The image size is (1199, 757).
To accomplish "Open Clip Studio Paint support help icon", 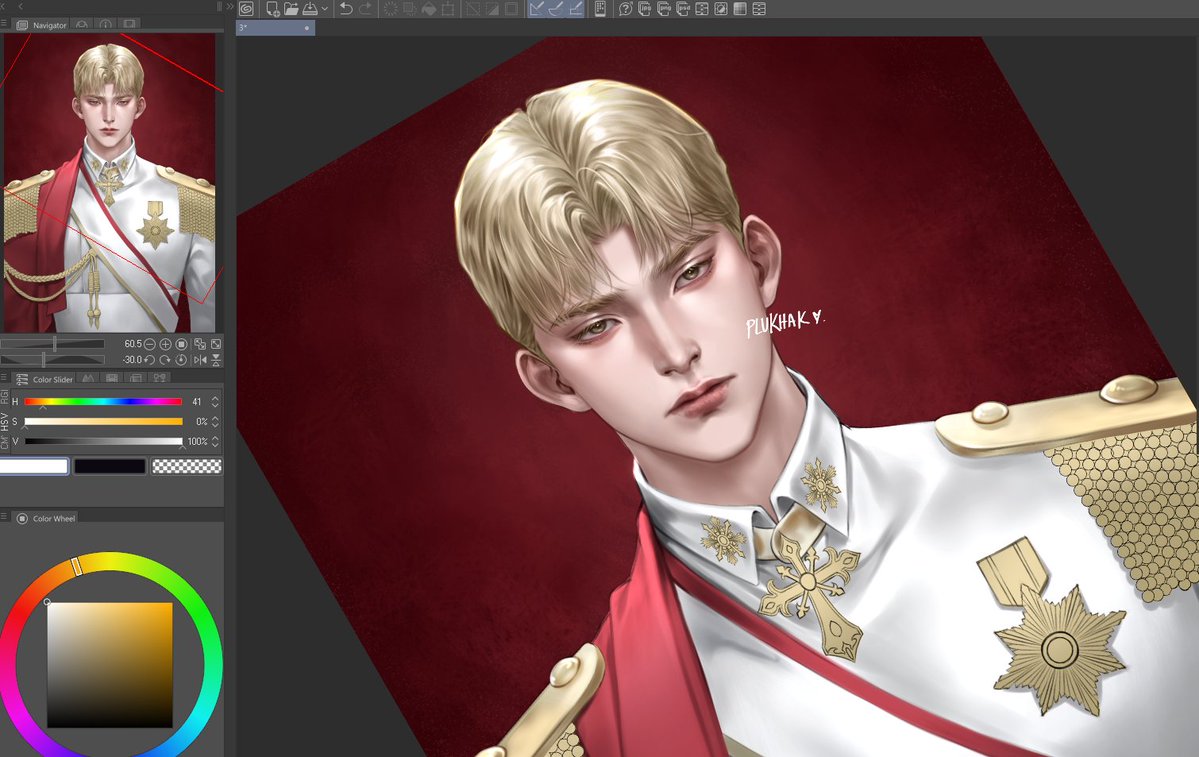I will pos(625,9).
